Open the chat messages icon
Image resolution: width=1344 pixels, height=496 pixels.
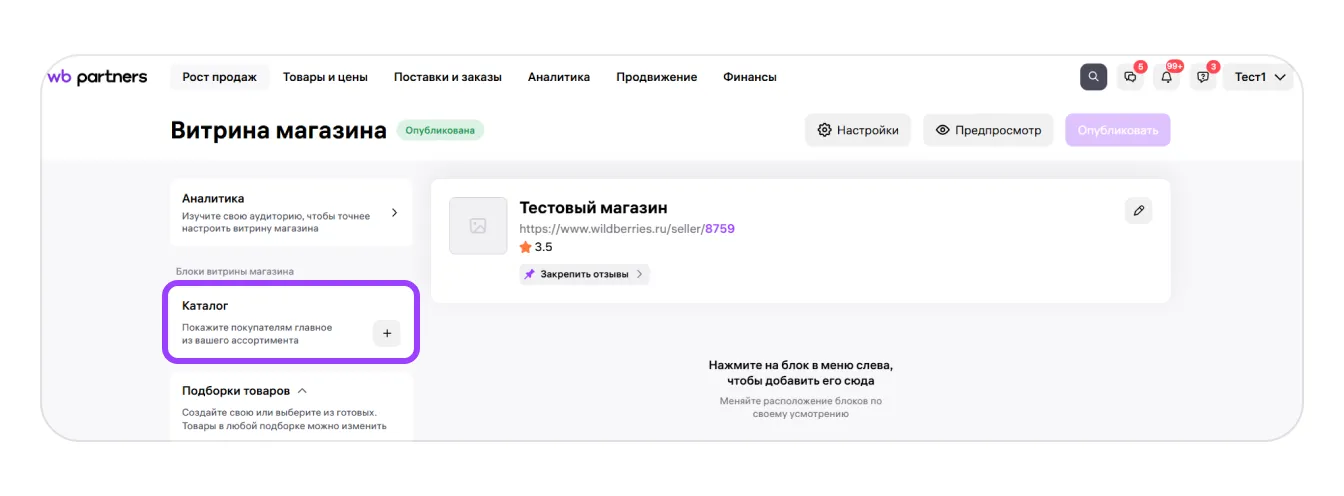(1130, 77)
